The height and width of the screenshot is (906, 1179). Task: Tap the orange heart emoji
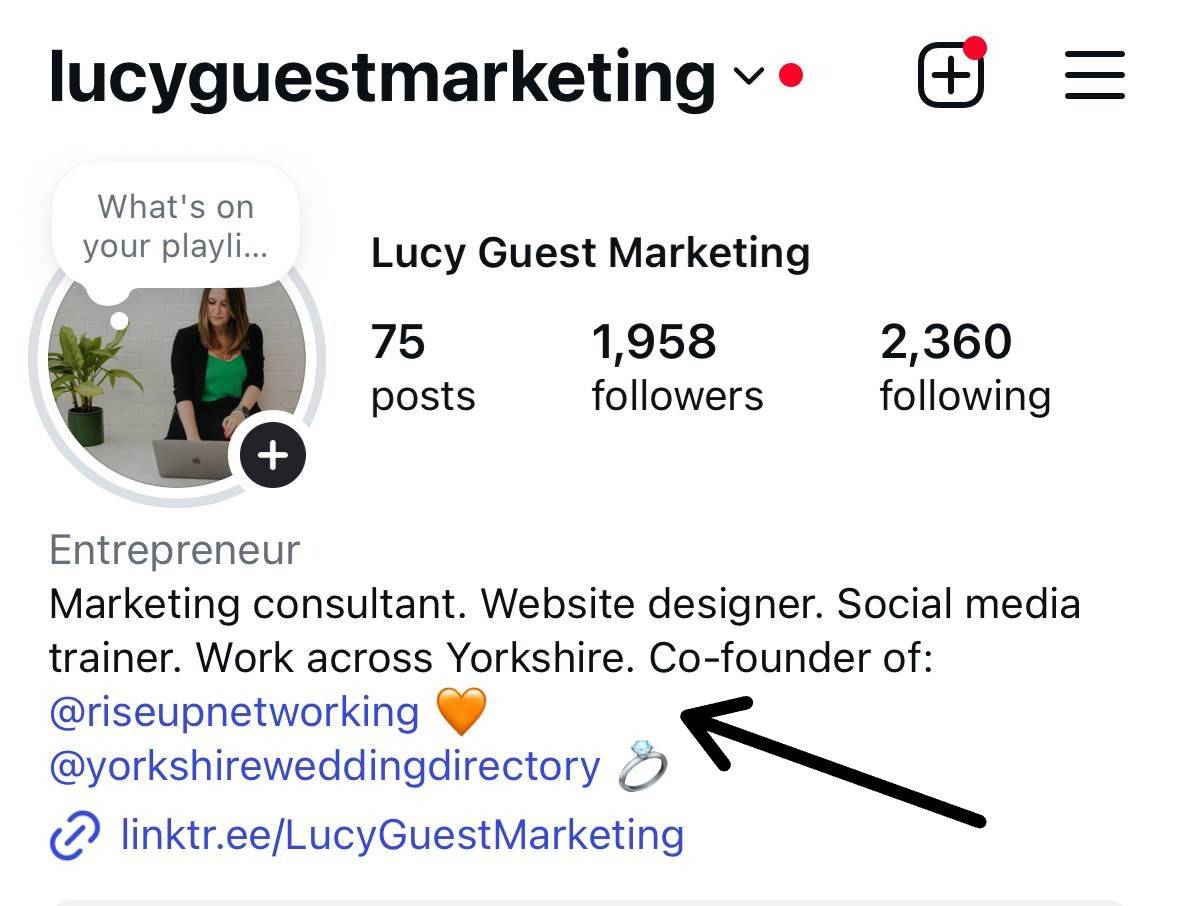[462, 711]
